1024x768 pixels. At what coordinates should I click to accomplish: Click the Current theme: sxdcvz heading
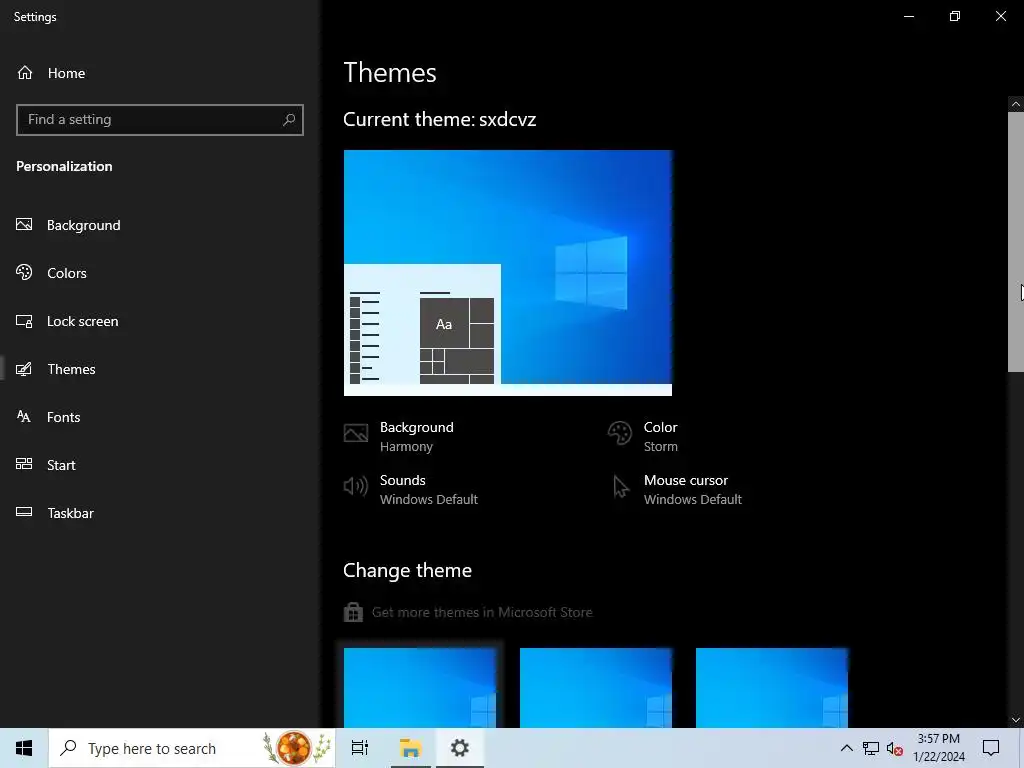tap(440, 120)
